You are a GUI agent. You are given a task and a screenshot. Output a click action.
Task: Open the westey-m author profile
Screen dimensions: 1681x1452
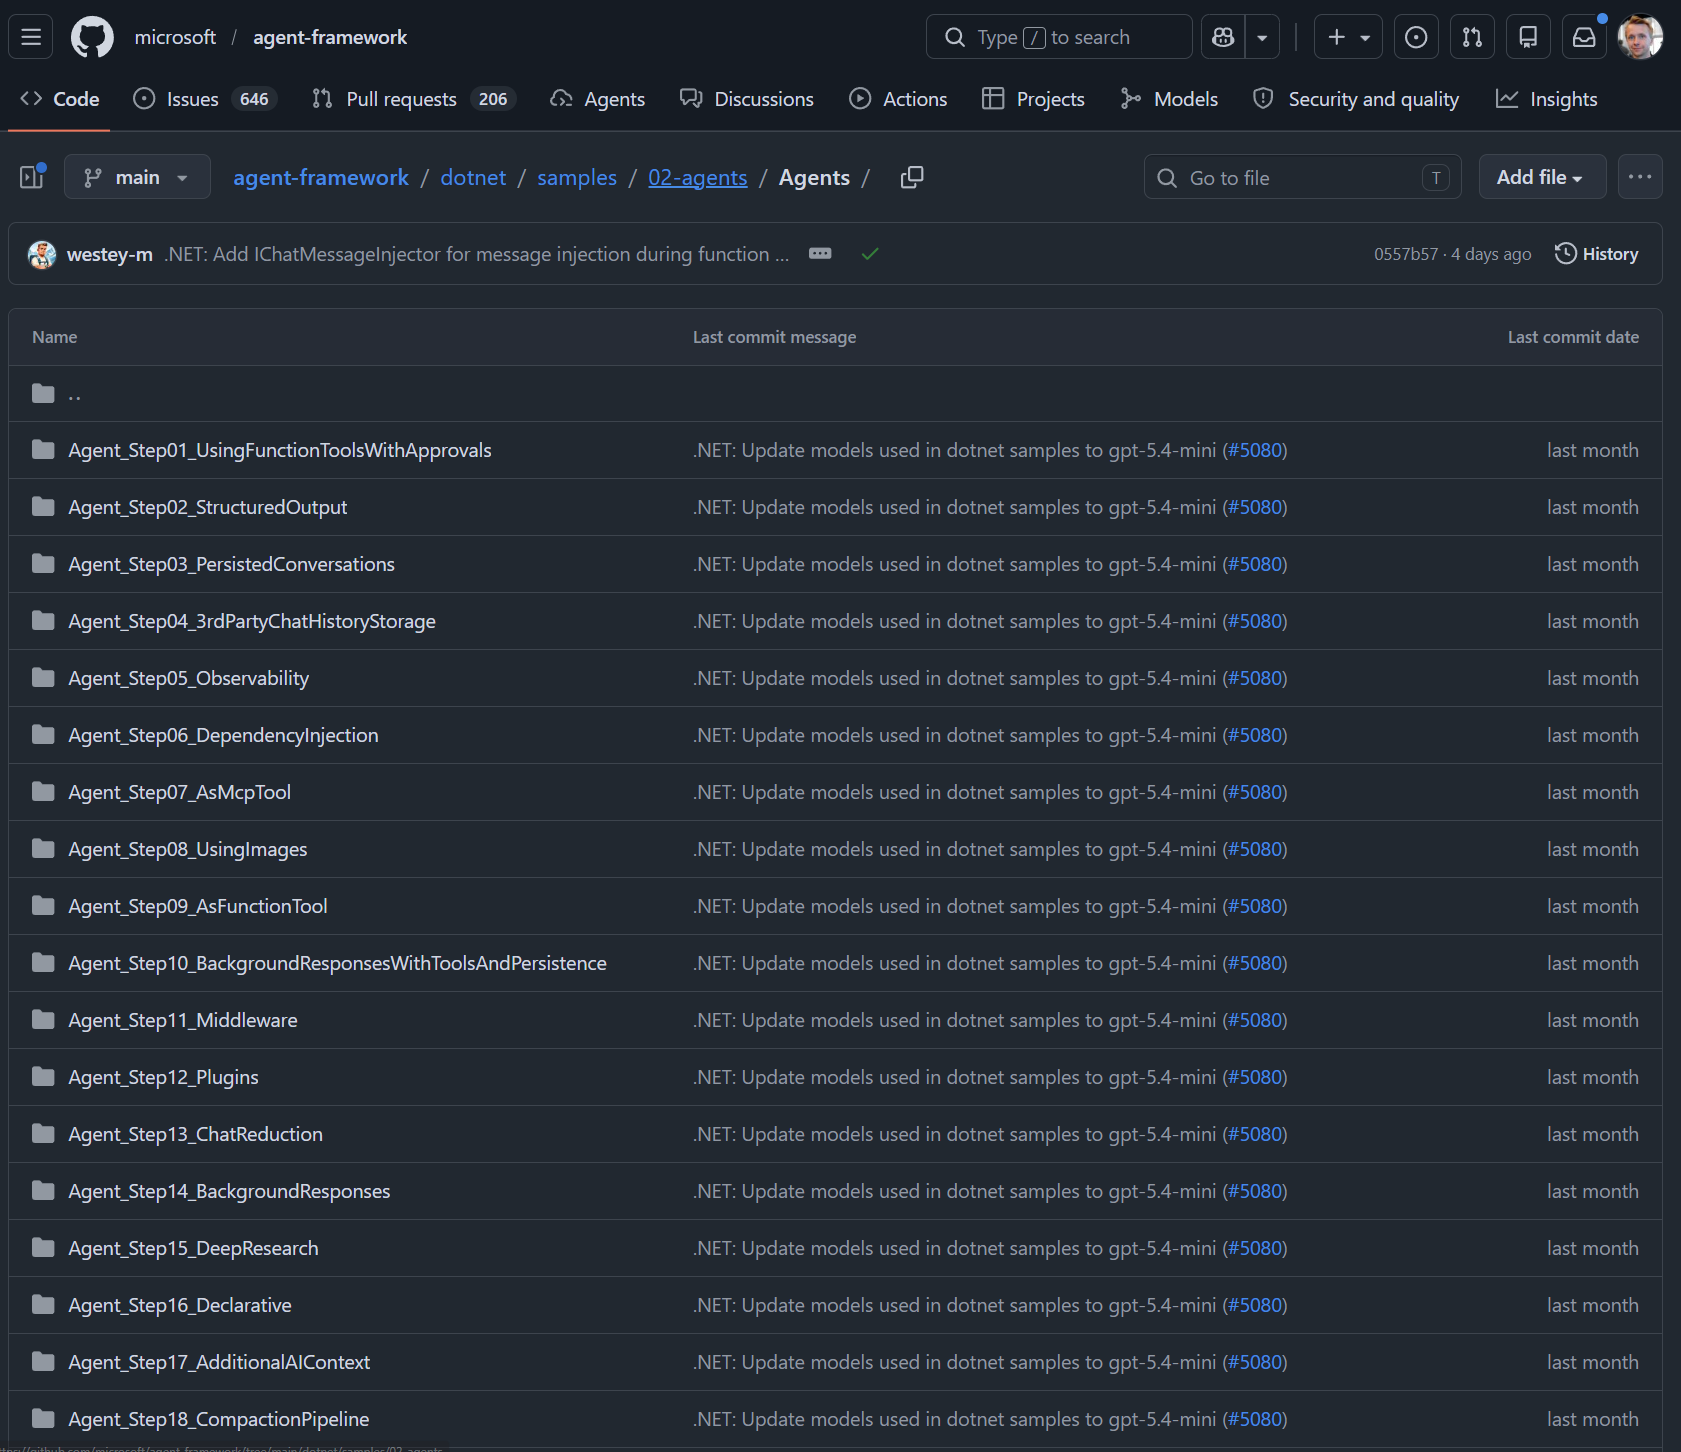click(x=110, y=254)
